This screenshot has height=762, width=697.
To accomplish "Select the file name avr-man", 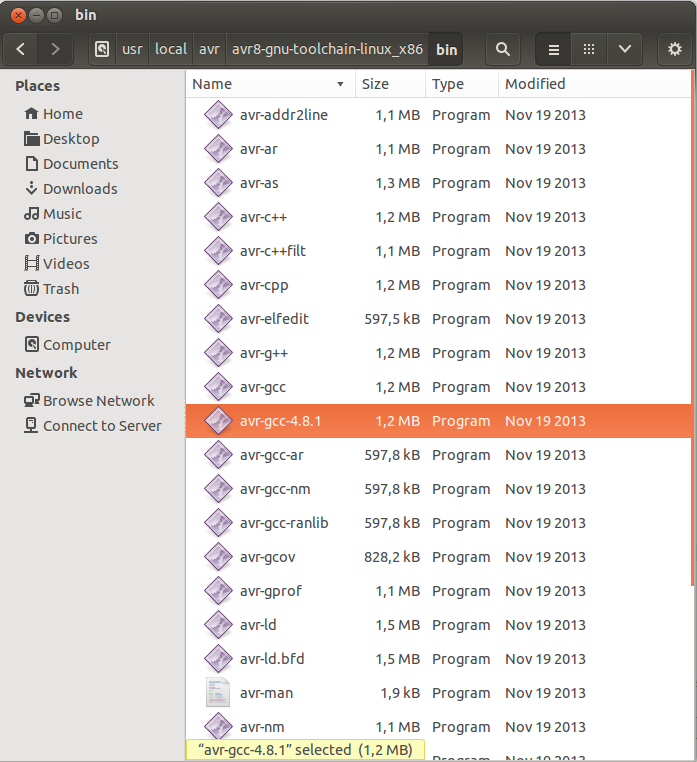I will (266, 693).
